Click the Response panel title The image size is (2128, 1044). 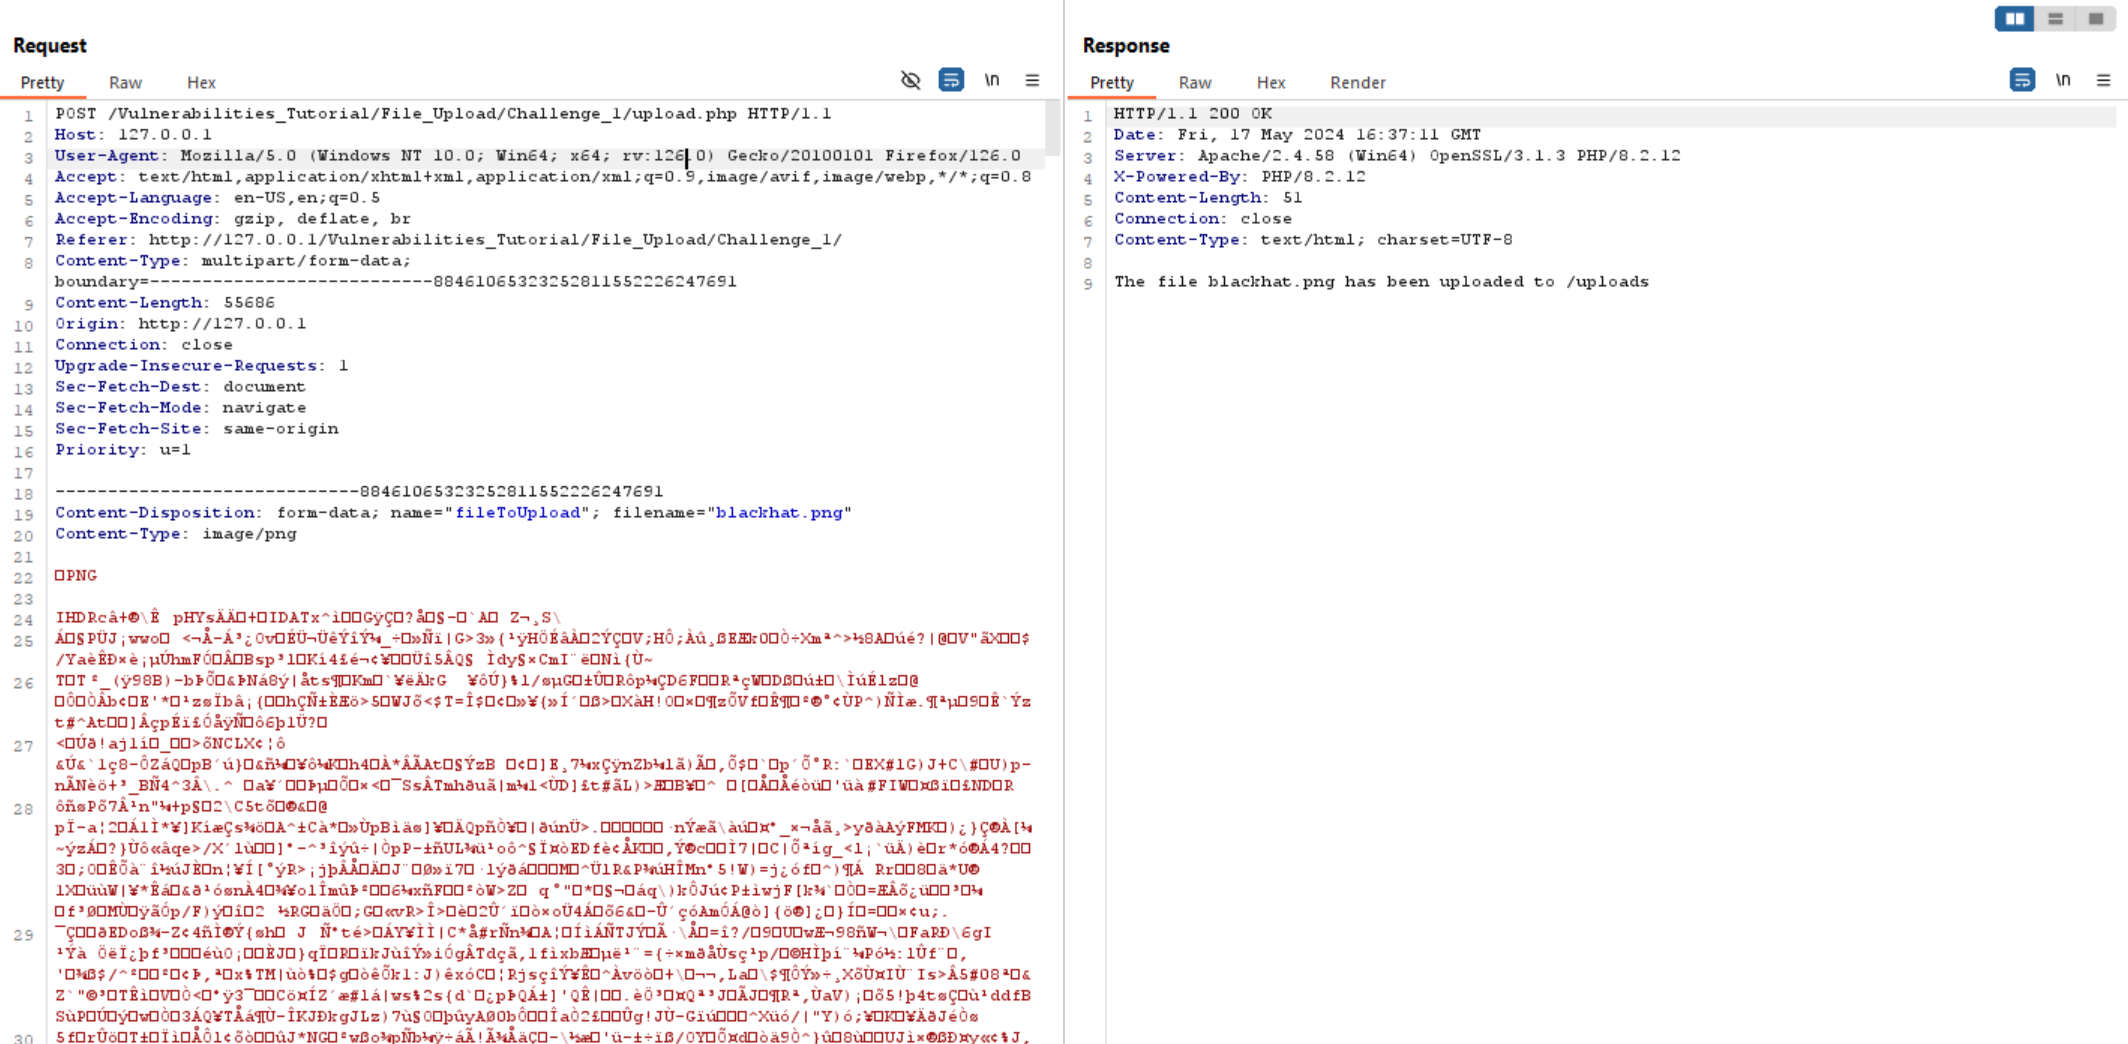pos(1125,46)
